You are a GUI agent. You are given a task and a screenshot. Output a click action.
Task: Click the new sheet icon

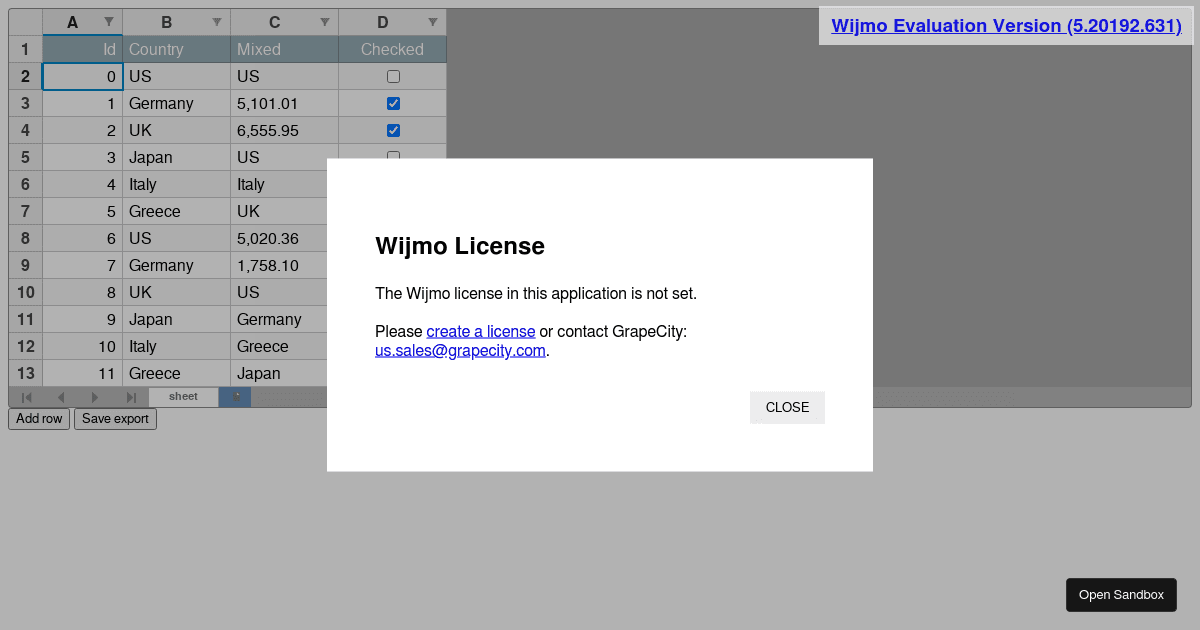point(236,397)
